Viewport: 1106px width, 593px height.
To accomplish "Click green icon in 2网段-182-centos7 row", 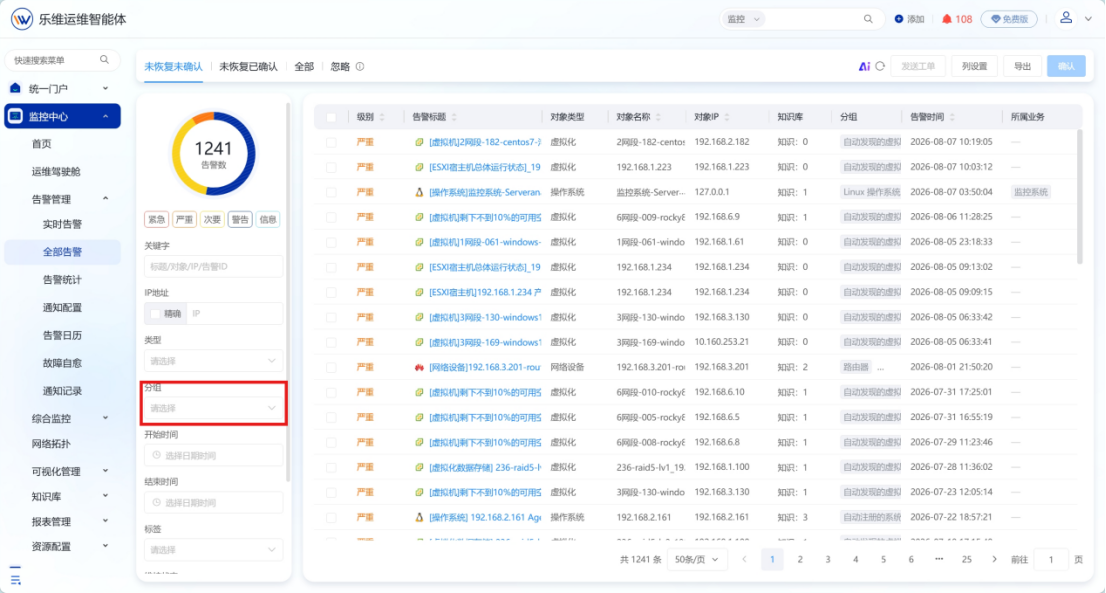I will coord(419,142).
